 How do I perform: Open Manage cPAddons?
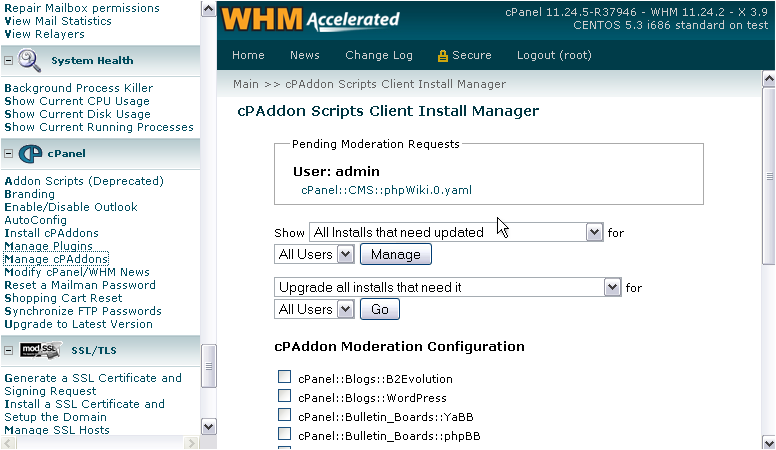(x=56, y=259)
